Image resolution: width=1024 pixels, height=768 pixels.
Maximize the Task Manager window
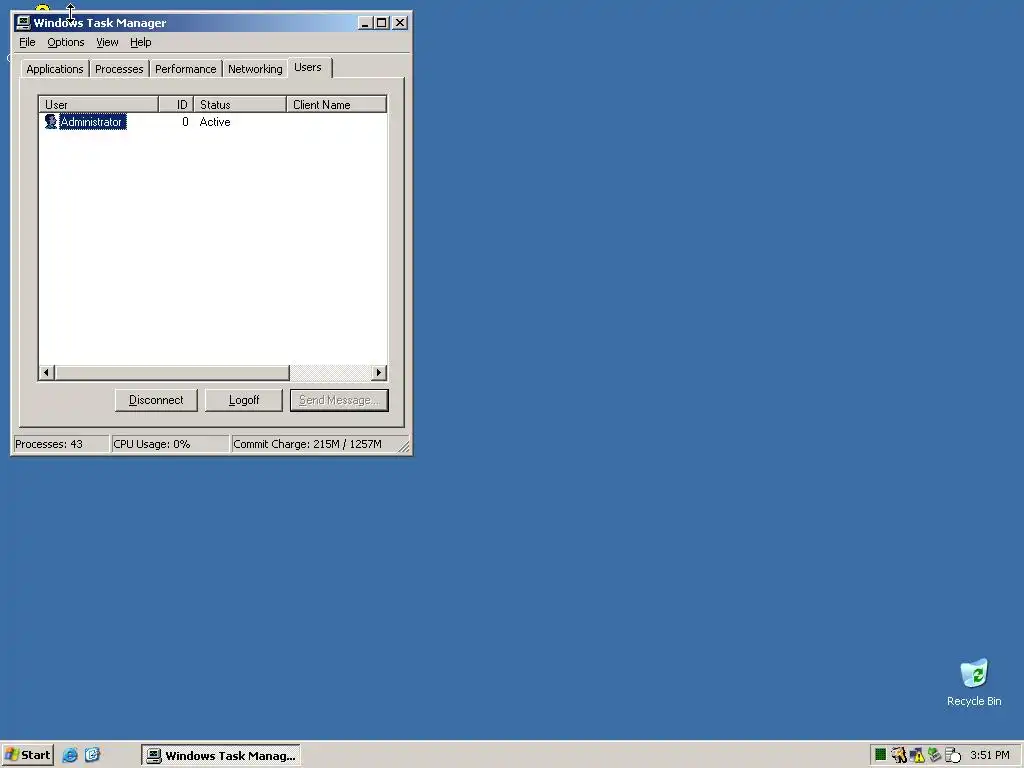[382, 23]
